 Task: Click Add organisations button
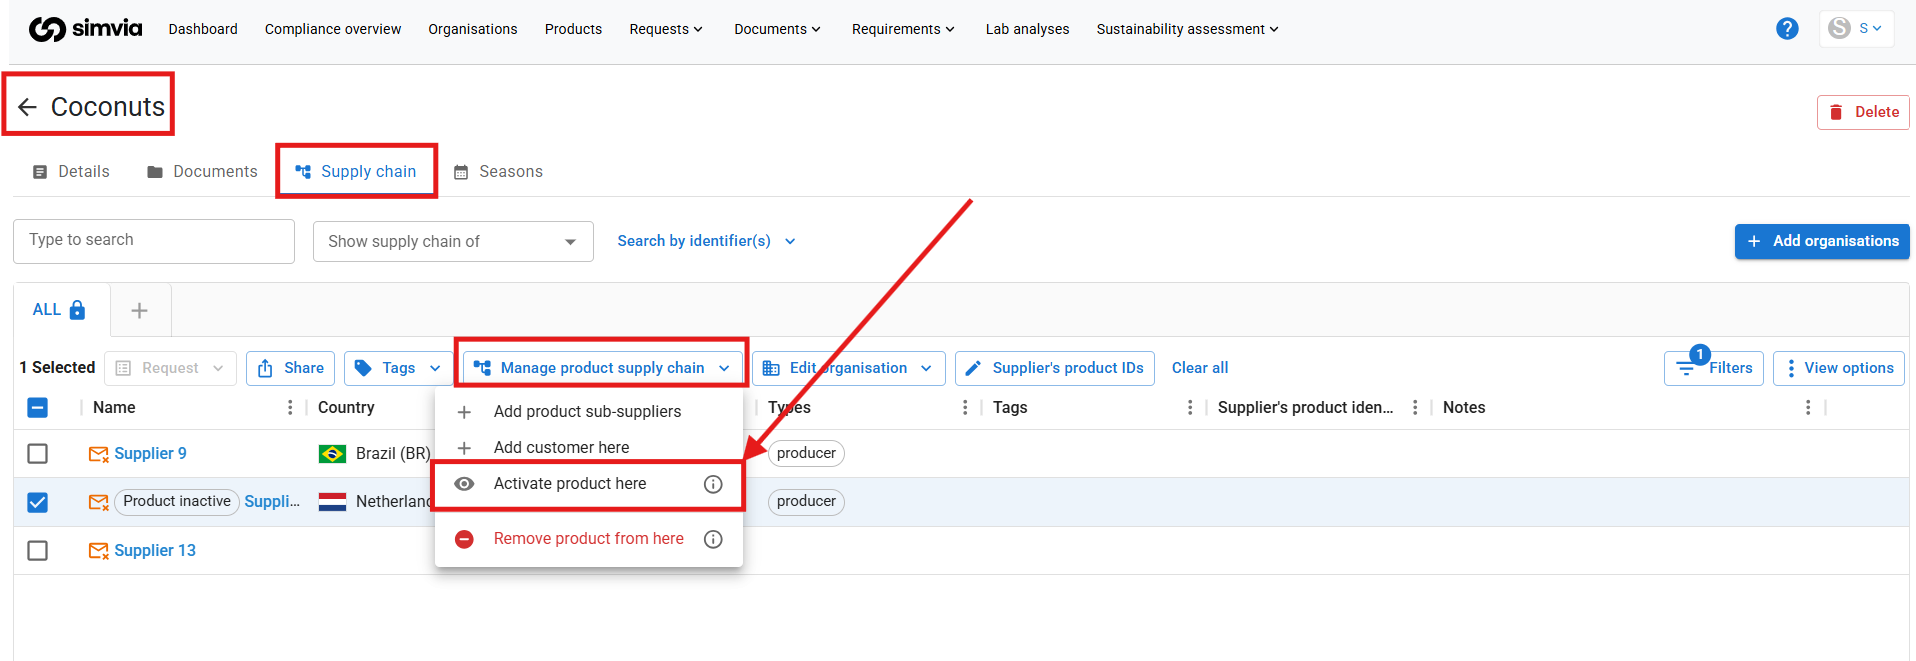(1822, 241)
